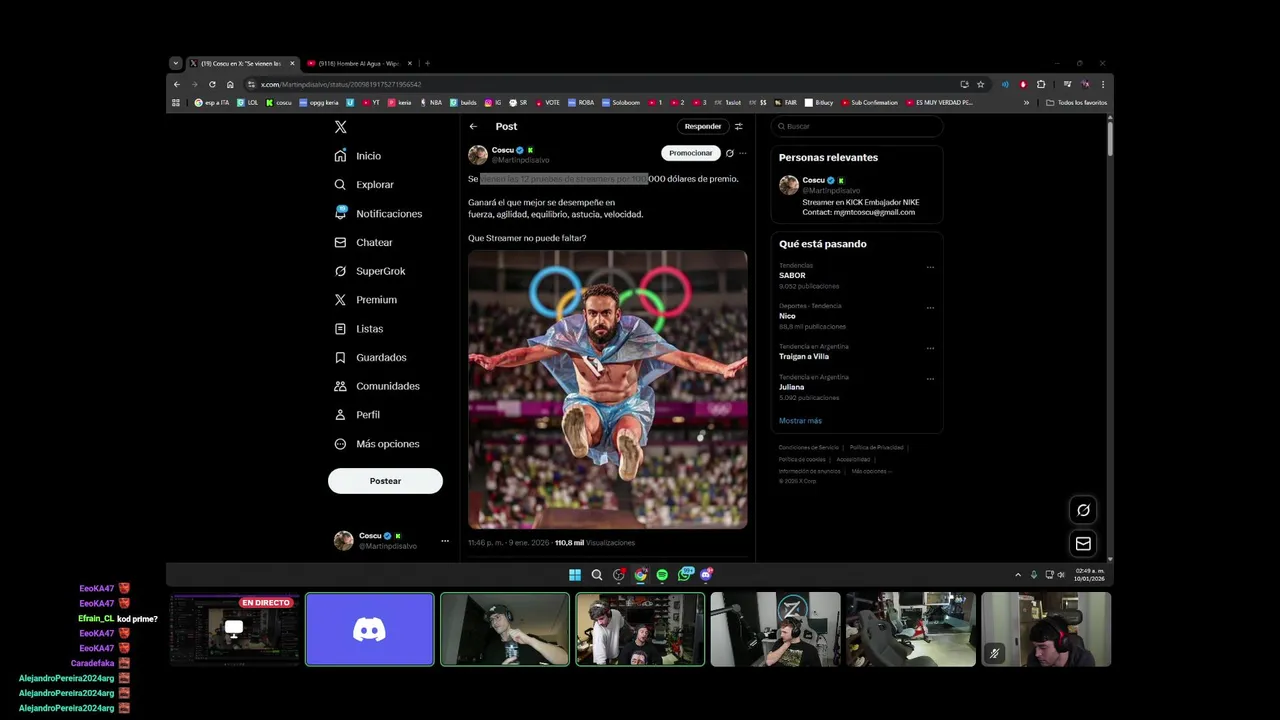Select the Discord logo participant tile

point(370,629)
